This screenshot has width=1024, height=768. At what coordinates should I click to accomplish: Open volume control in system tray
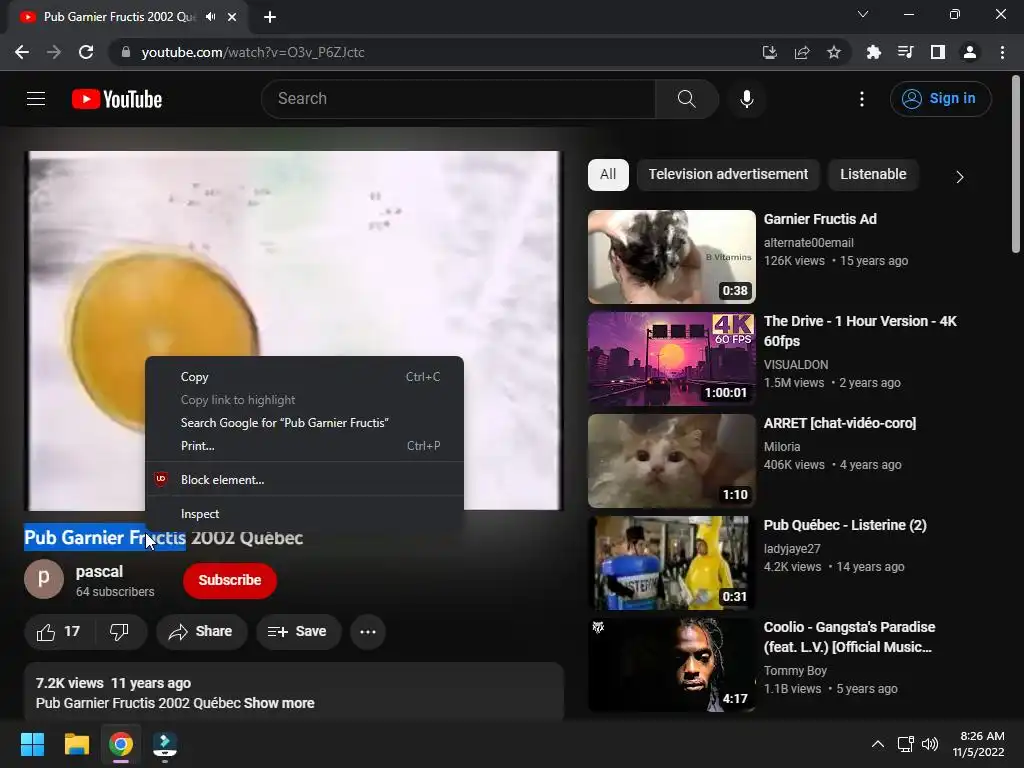pos(930,744)
